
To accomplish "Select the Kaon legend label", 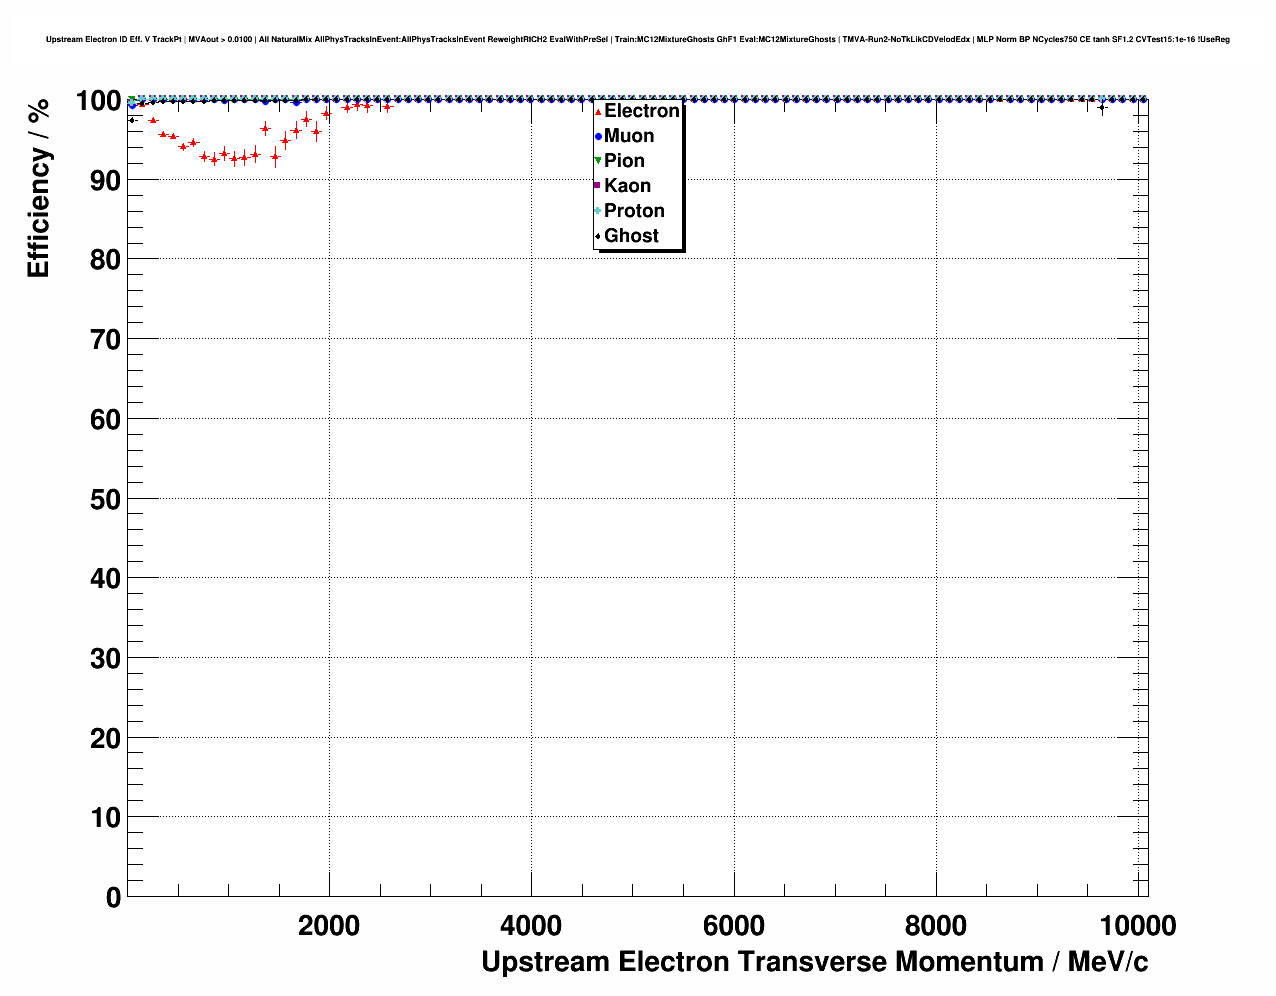I will coord(627,186).
